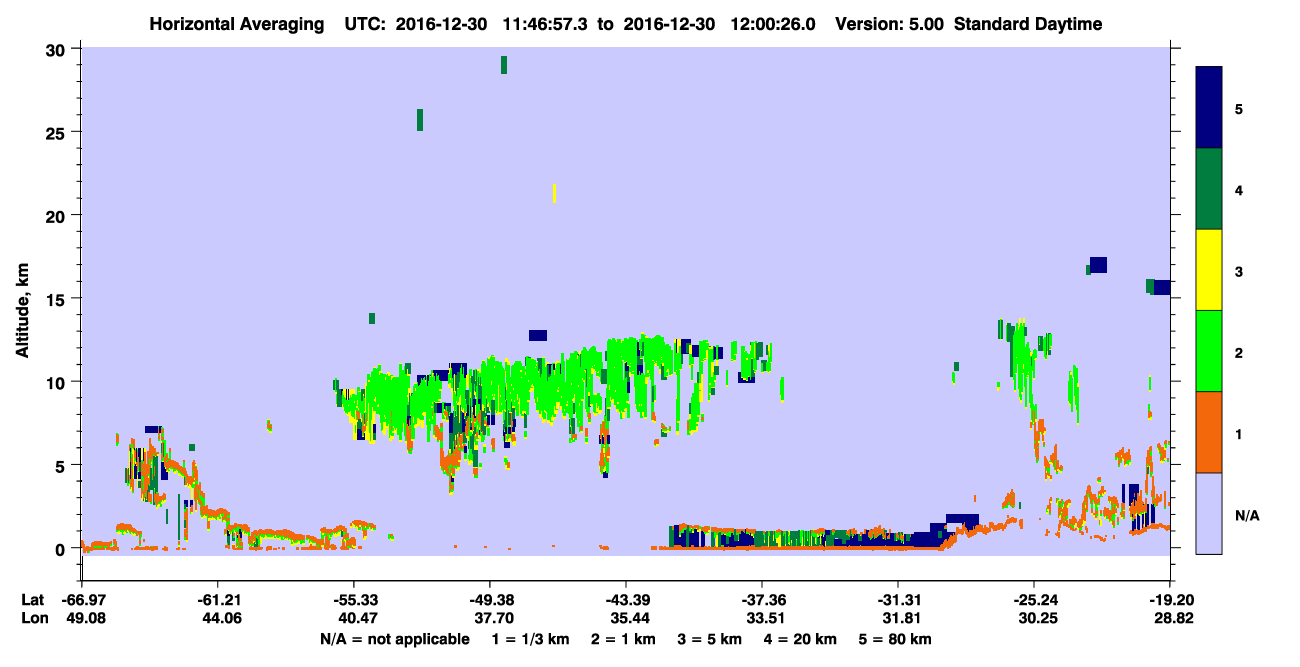Click the latitude value -61.21
Screen dimensions: 1300x667
(x=217, y=600)
